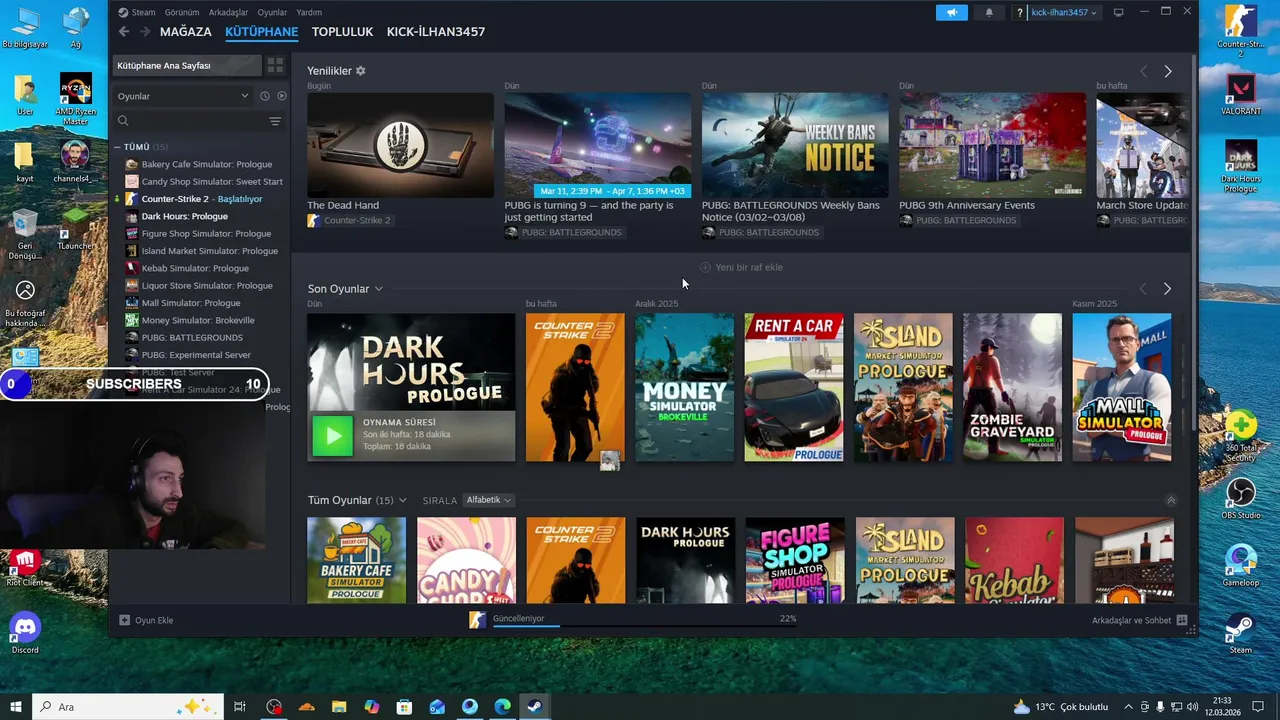Click the Steam icon in the taskbar

pyautogui.click(x=535, y=707)
